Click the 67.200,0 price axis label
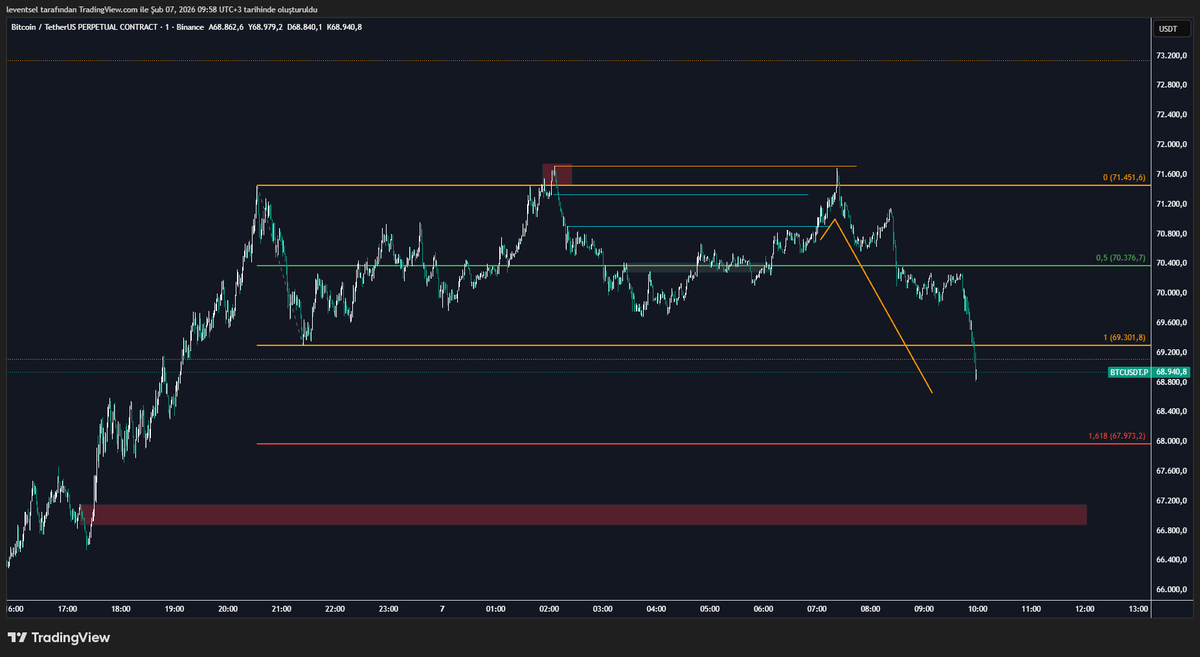 (1170, 500)
